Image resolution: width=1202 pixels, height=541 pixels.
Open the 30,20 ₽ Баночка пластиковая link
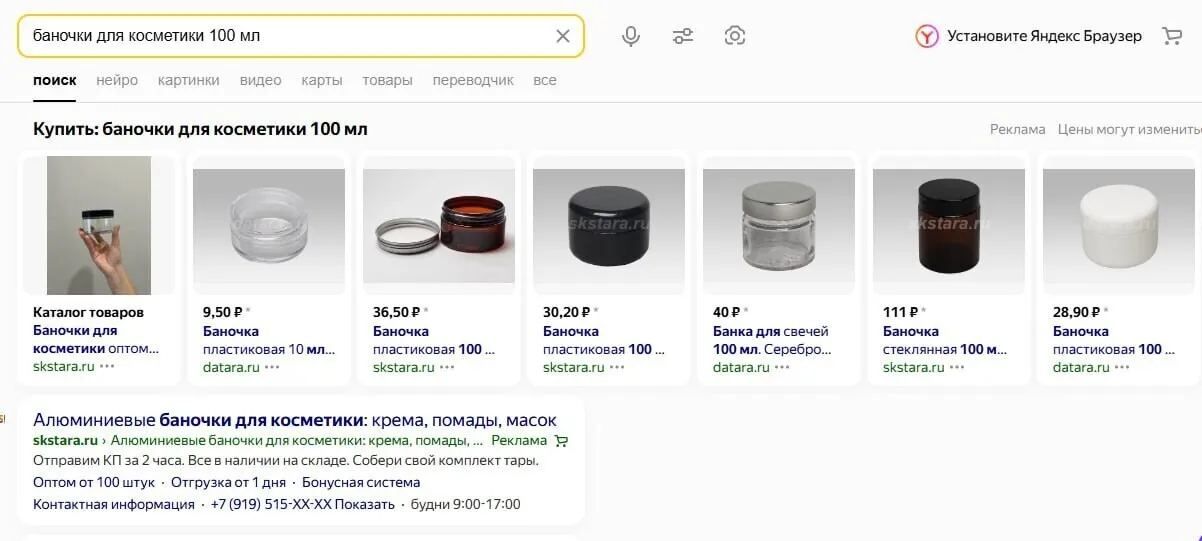pos(604,340)
